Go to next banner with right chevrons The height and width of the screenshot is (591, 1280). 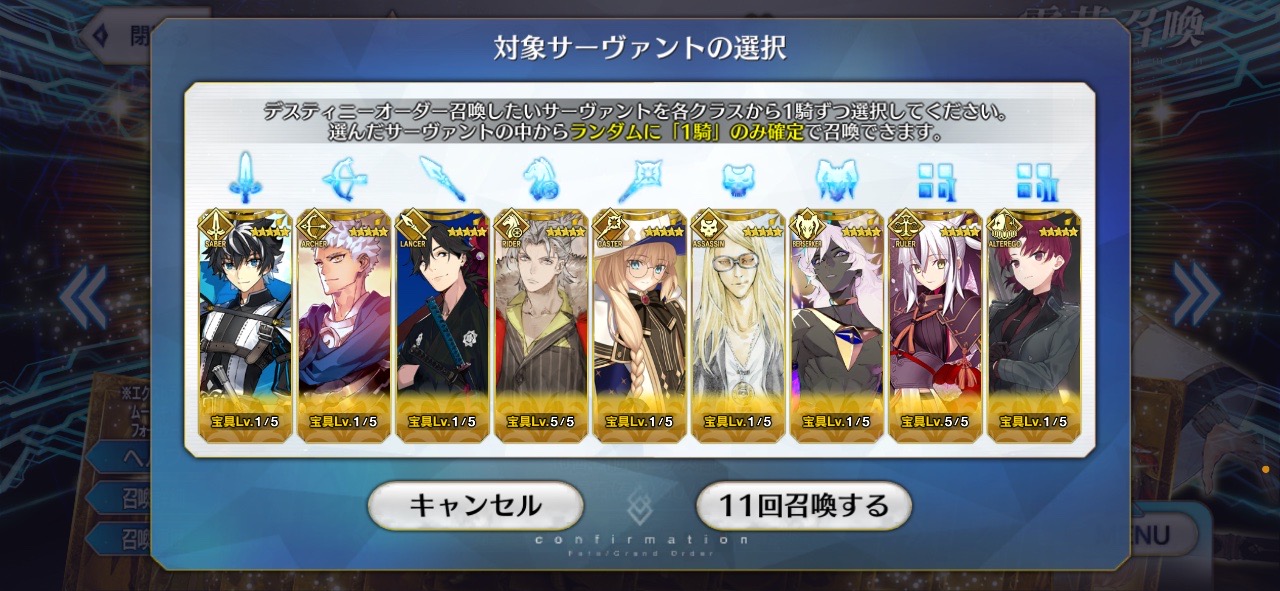[1195, 295]
